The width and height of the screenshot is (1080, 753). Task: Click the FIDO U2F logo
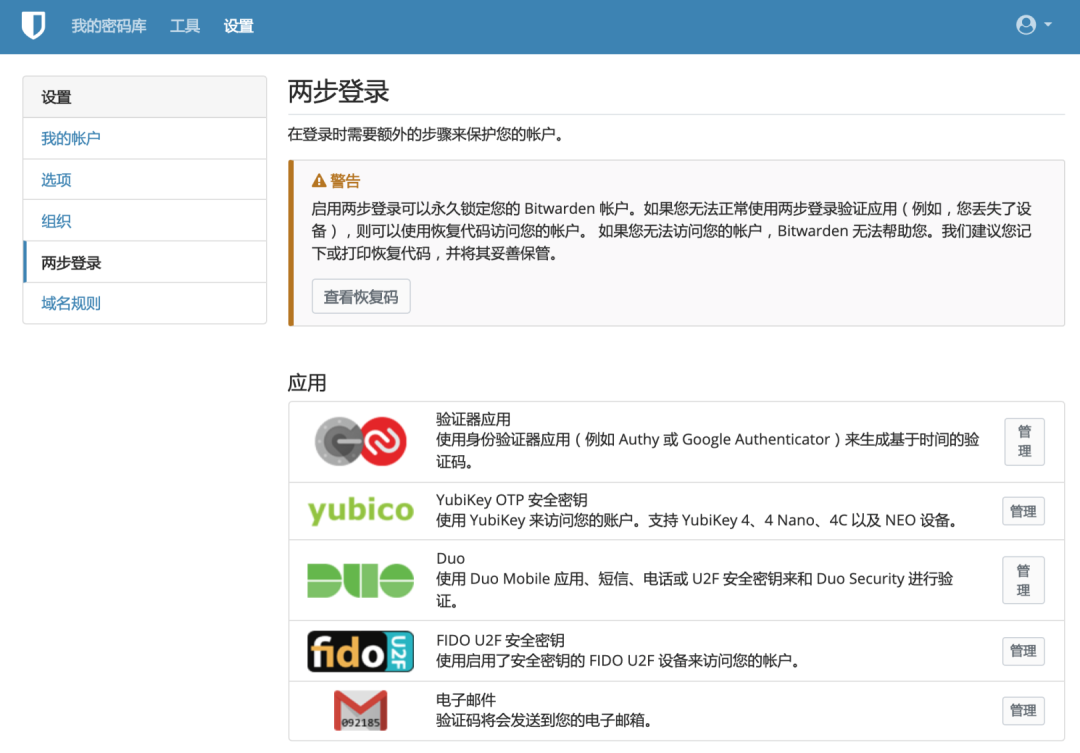point(361,650)
